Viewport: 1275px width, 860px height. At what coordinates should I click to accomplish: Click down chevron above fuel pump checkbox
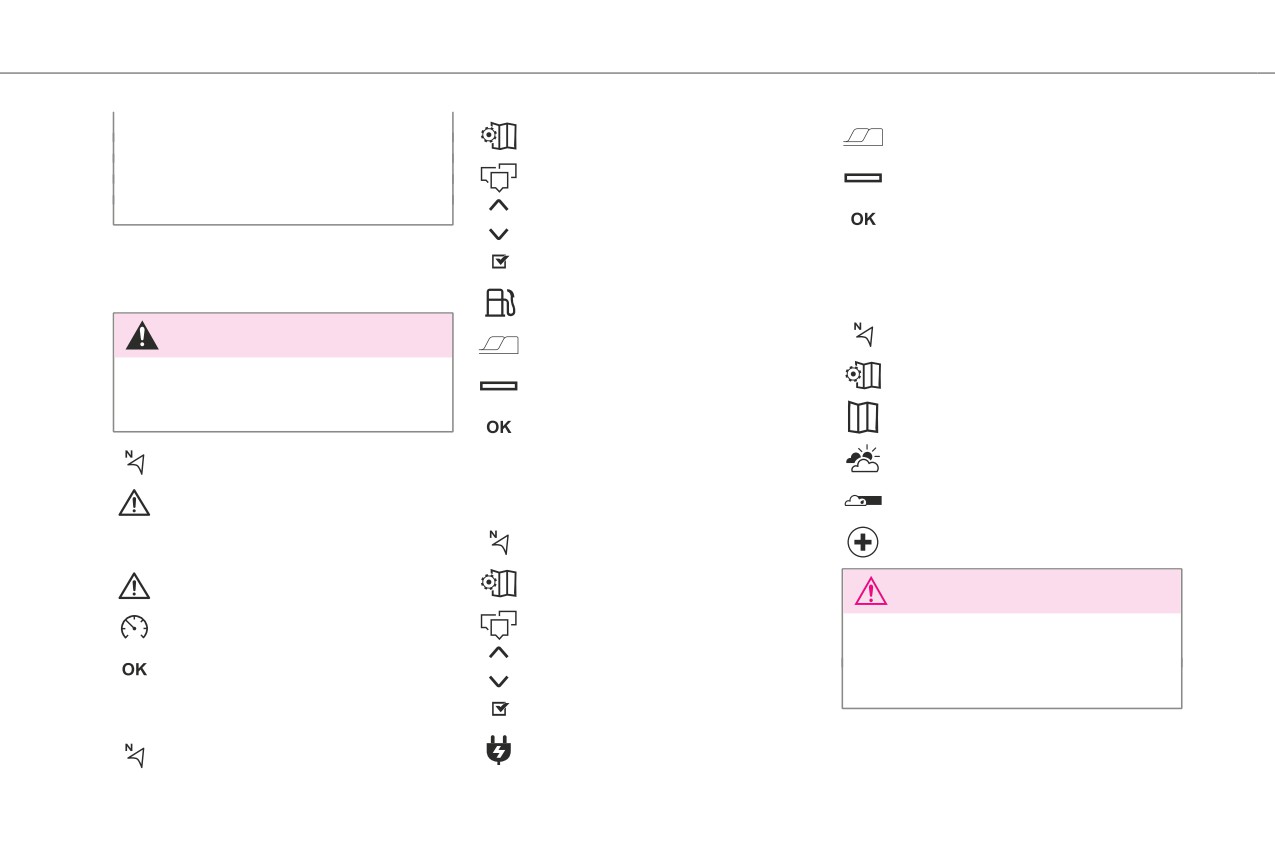pyautogui.click(x=499, y=234)
